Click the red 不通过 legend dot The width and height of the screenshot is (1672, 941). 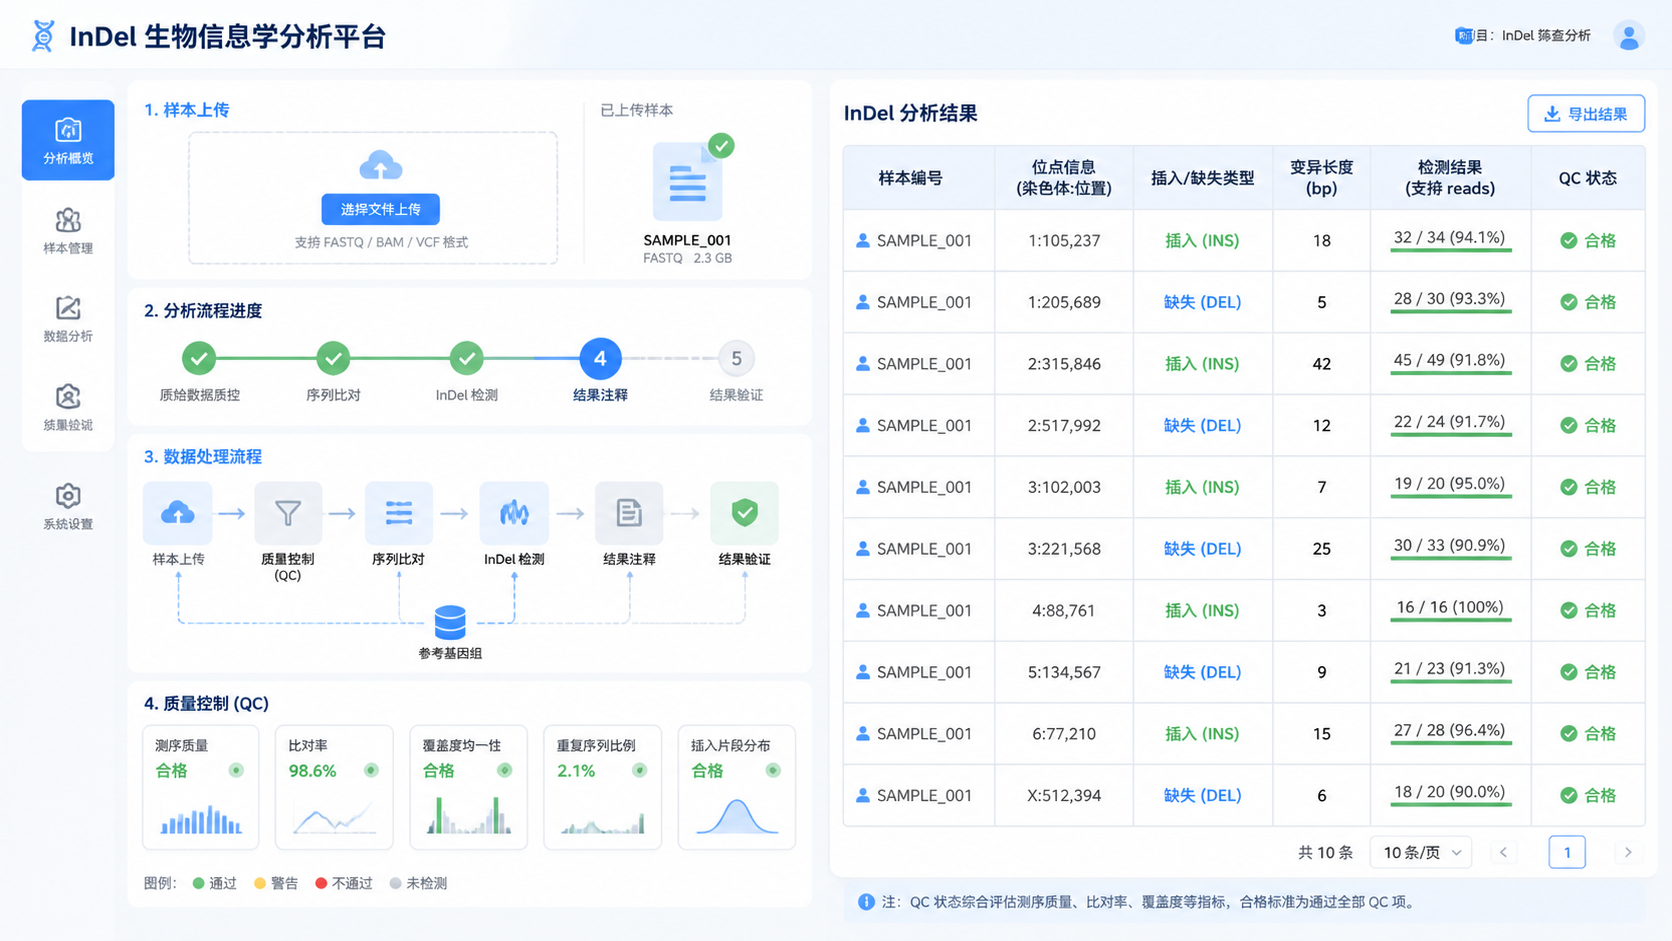(321, 883)
